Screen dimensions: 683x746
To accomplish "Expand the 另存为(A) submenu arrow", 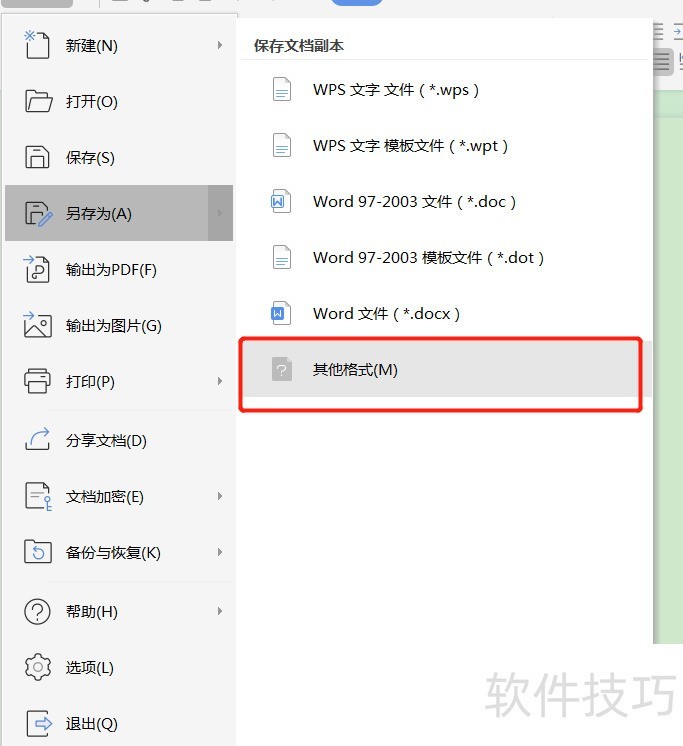I will [220, 213].
